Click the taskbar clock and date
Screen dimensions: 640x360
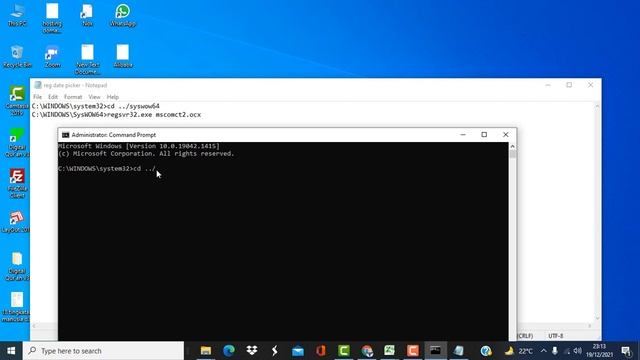(599, 351)
